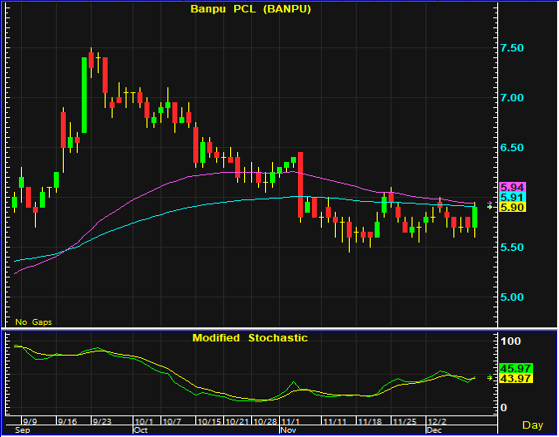Image resolution: width=559 pixels, height=437 pixels.
Task: Click the 7.50 price axis level
Action: [512, 48]
